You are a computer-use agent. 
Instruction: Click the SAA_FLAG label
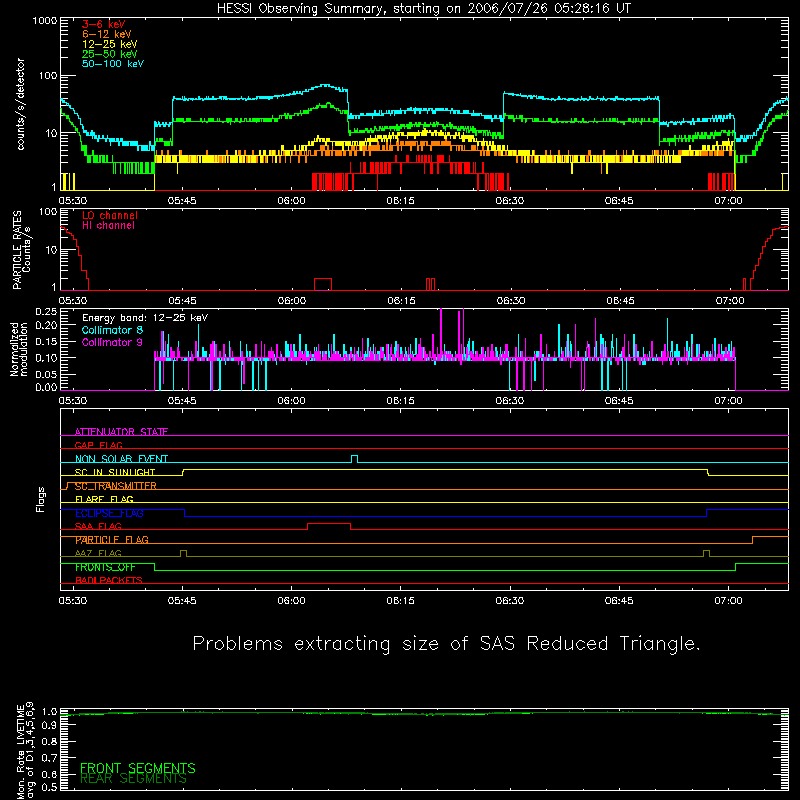click(x=98, y=526)
